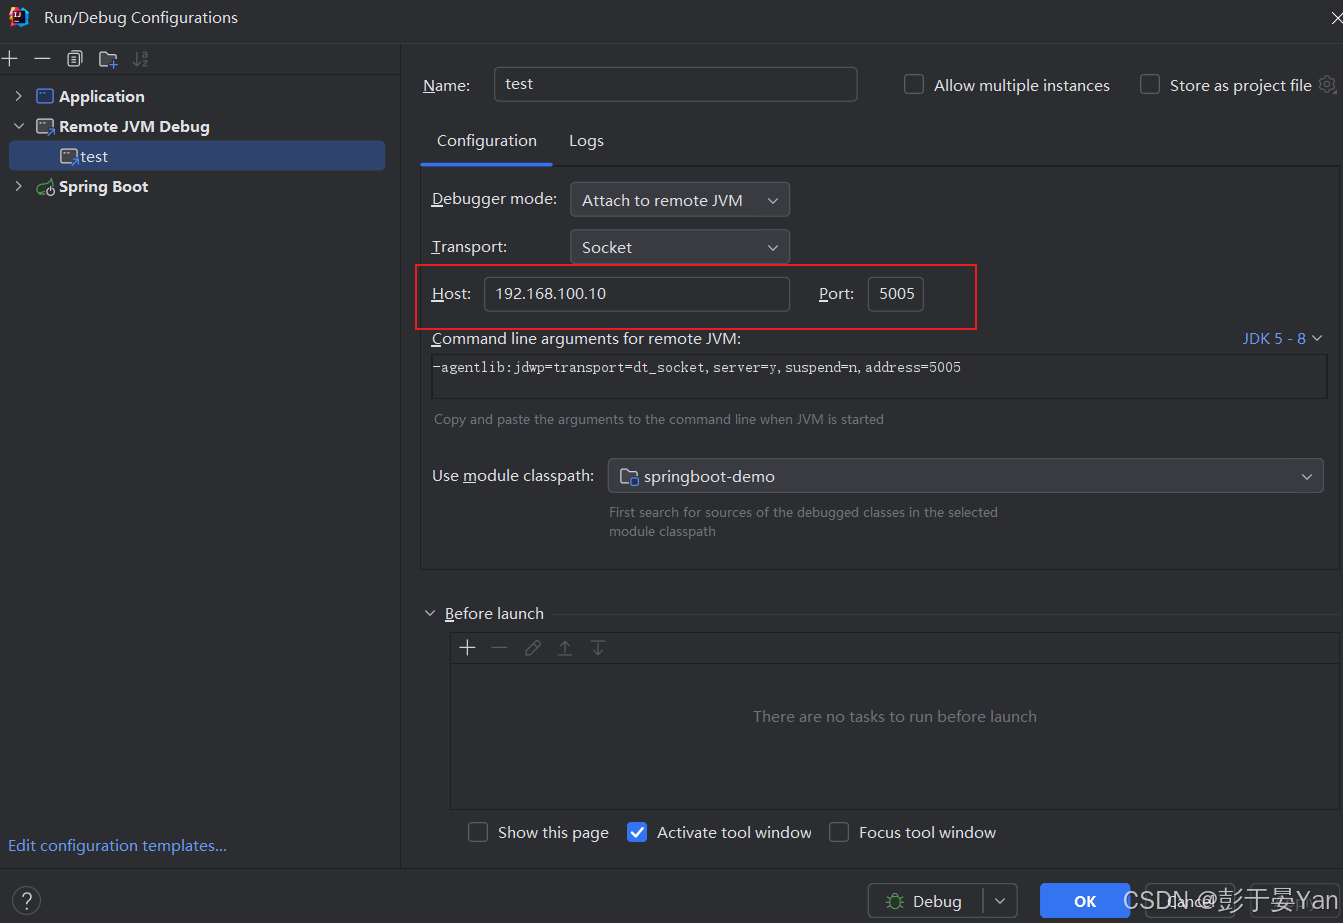Check the Show this page option
The image size is (1343, 923).
[478, 832]
